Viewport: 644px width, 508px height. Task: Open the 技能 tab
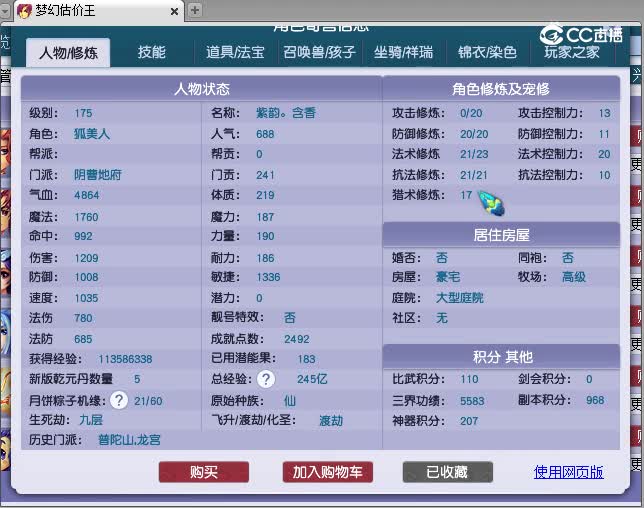152,52
